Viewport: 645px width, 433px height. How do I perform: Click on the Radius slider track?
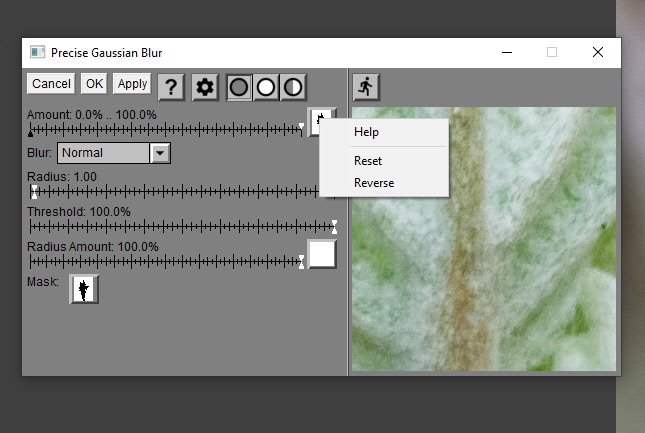(180, 192)
